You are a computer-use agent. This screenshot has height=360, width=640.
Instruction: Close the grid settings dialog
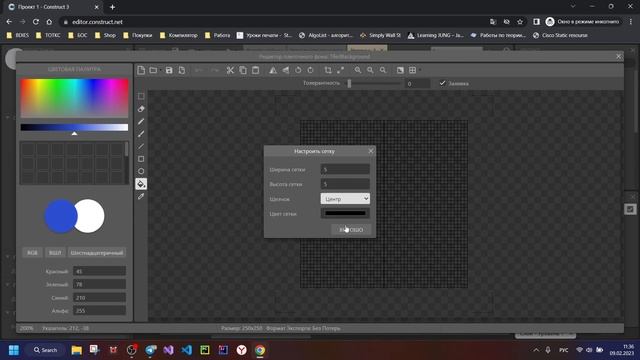click(371, 151)
